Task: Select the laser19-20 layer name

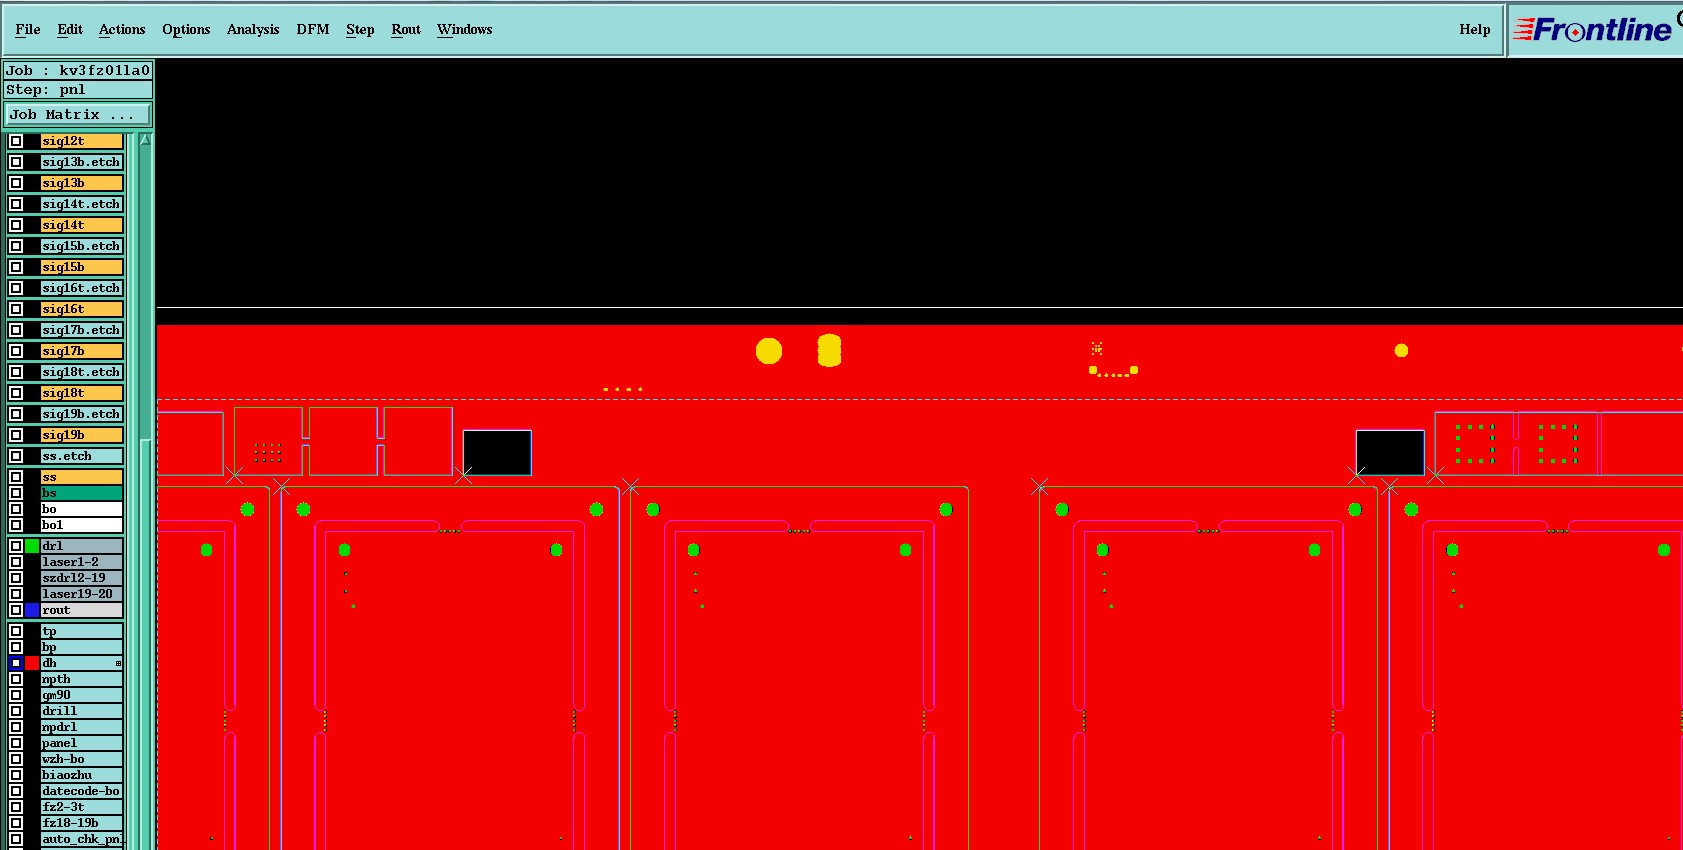Action: click(82, 594)
